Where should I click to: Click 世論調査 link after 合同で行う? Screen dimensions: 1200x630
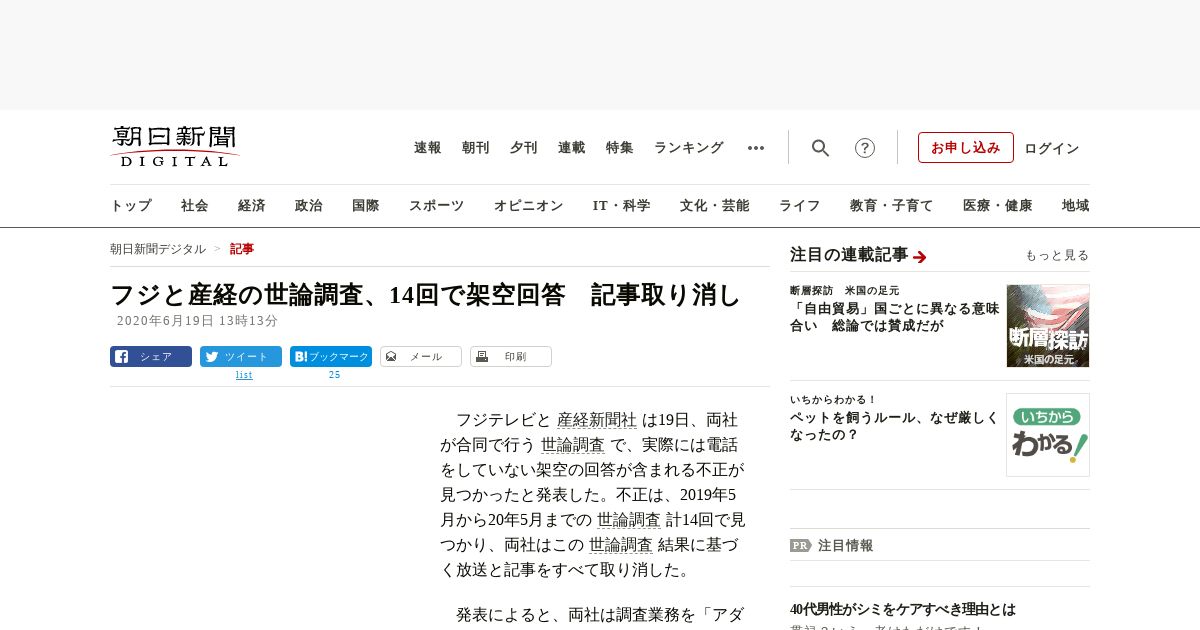573,445
